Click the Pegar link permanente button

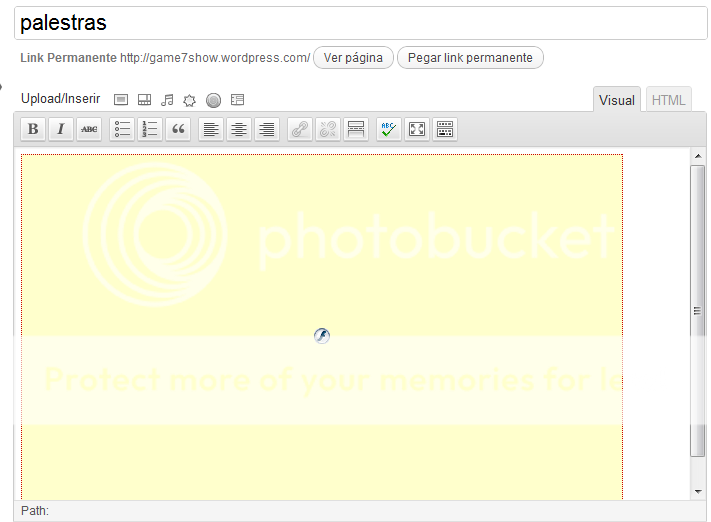coord(470,58)
